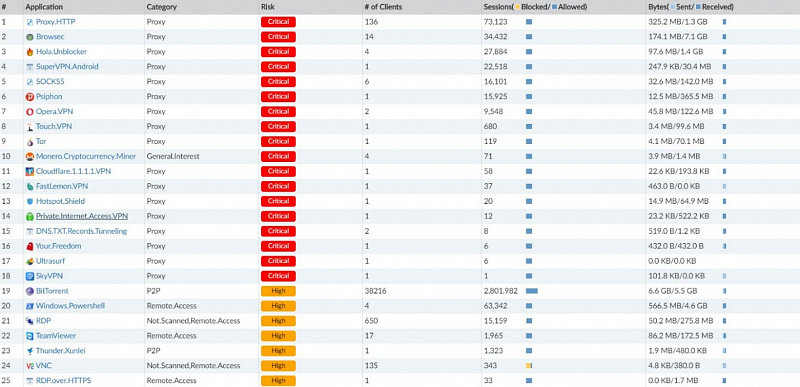The height and width of the screenshot is (387, 800).
Task: Sort by the Category column header
Action: pyautogui.click(x=161, y=7)
